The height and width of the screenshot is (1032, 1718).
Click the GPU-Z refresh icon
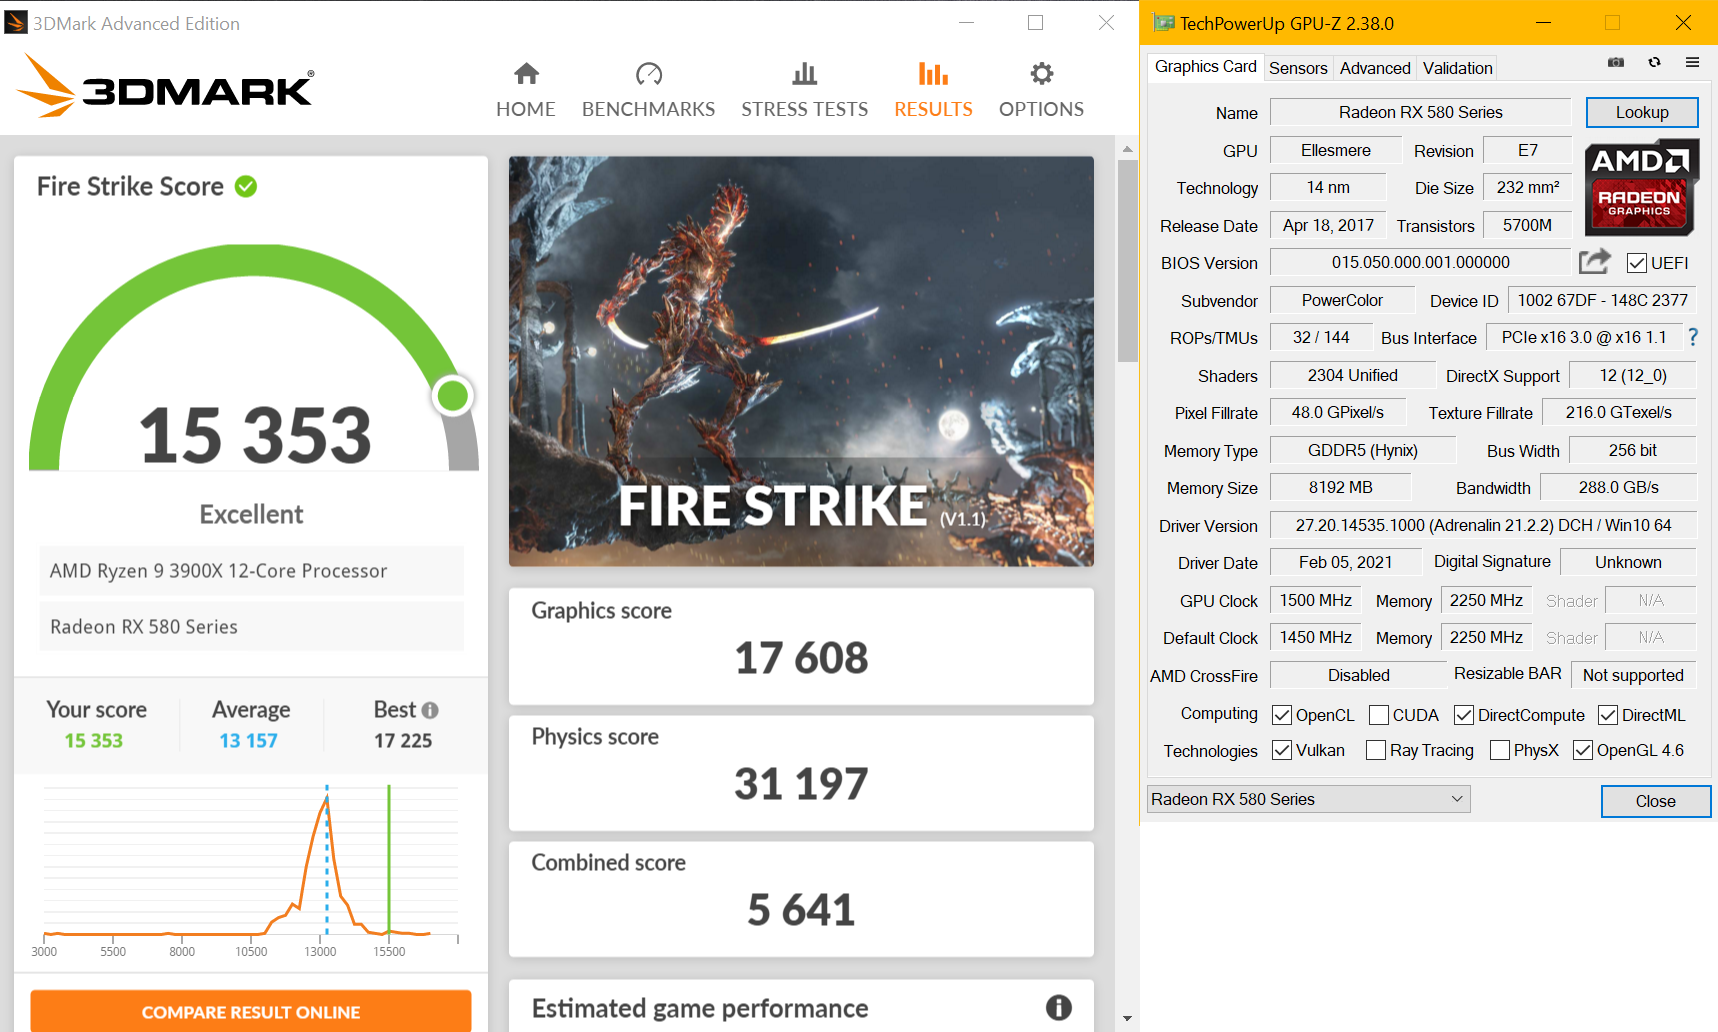[x=1654, y=63]
